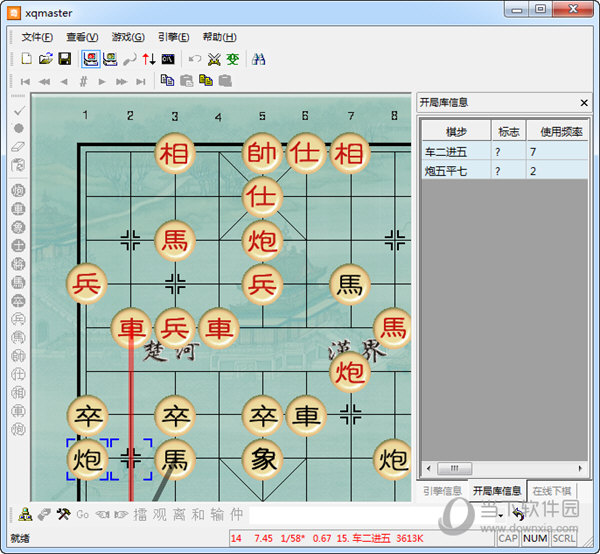Image resolution: width=600 pixels, height=554 pixels.
Task: Open a file with the folder icon
Action: pyautogui.click(x=45, y=59)
